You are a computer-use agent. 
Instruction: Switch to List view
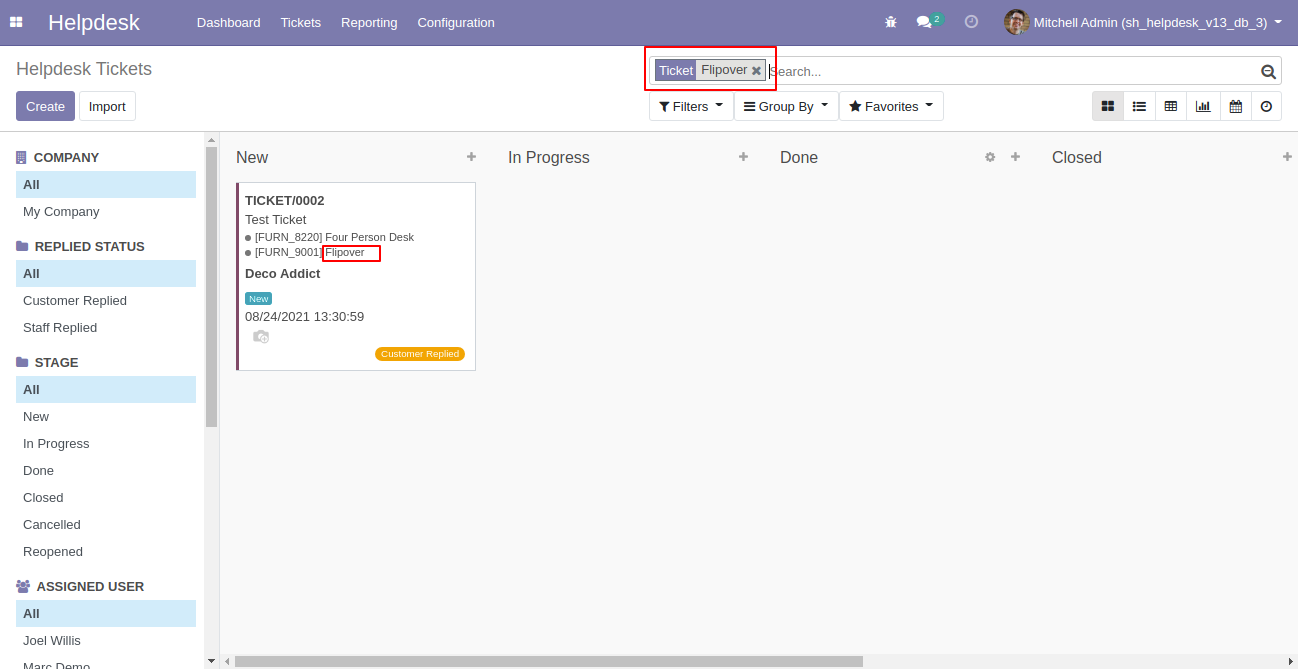(x=1139, y=106)
